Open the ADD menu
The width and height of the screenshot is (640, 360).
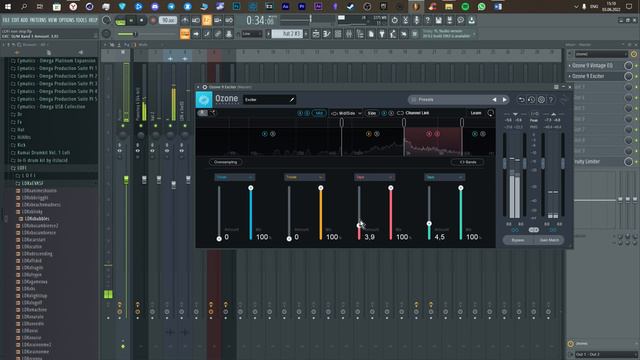click(24, 20)
